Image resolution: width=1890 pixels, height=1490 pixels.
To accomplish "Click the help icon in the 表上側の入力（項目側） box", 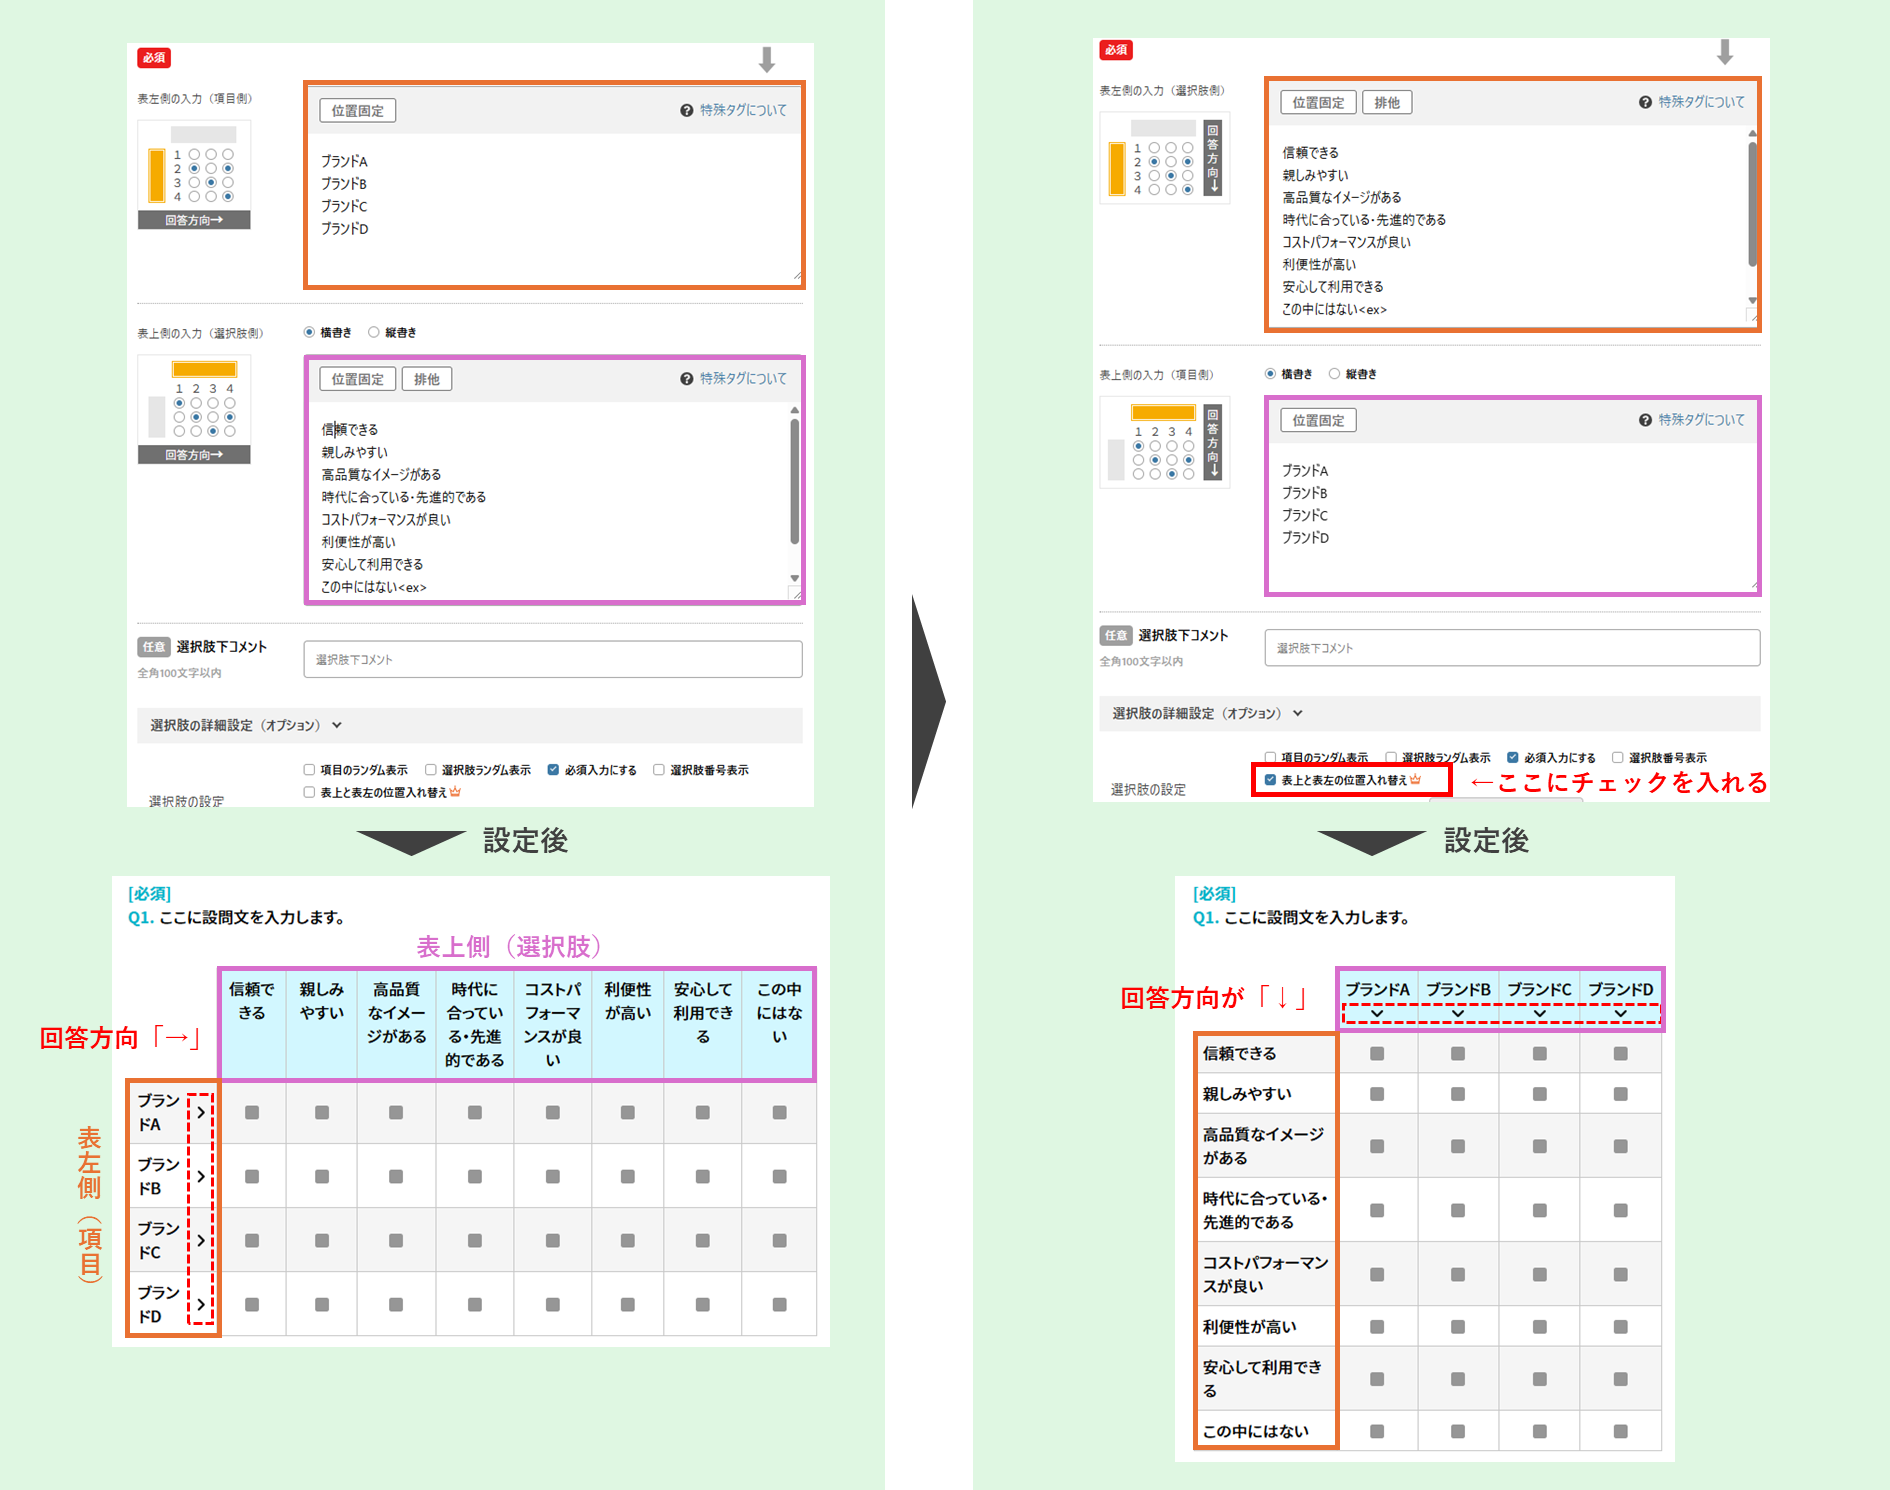I will [x=1645, y=420].
